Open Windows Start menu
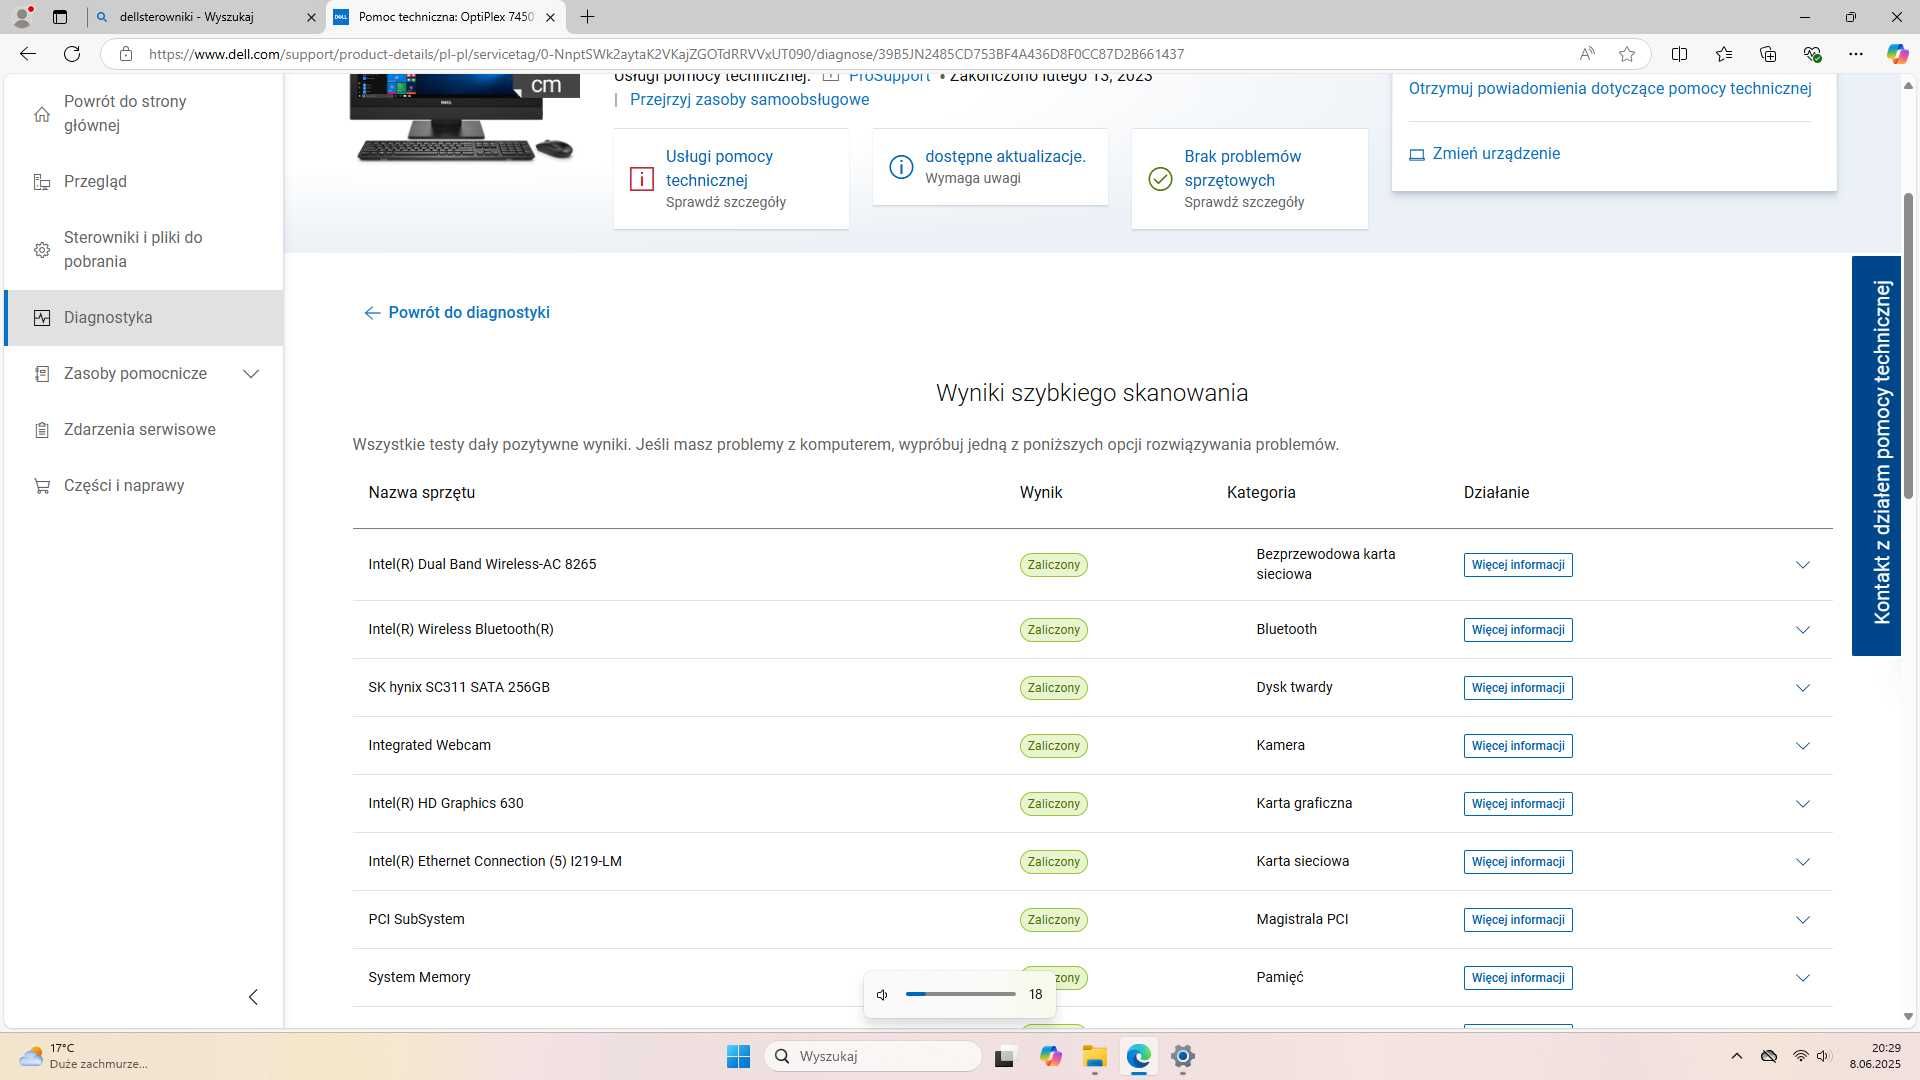 pos(738,1056)
